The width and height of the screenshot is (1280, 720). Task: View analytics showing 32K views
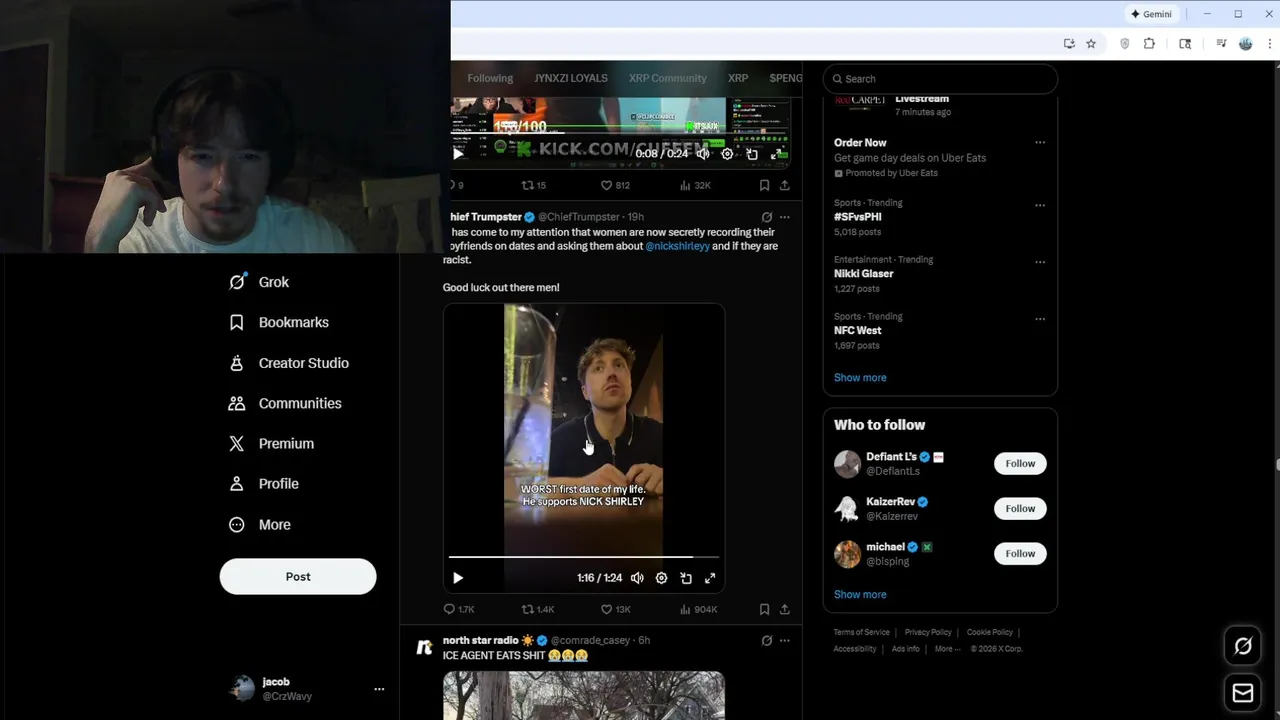coord(695,185)
